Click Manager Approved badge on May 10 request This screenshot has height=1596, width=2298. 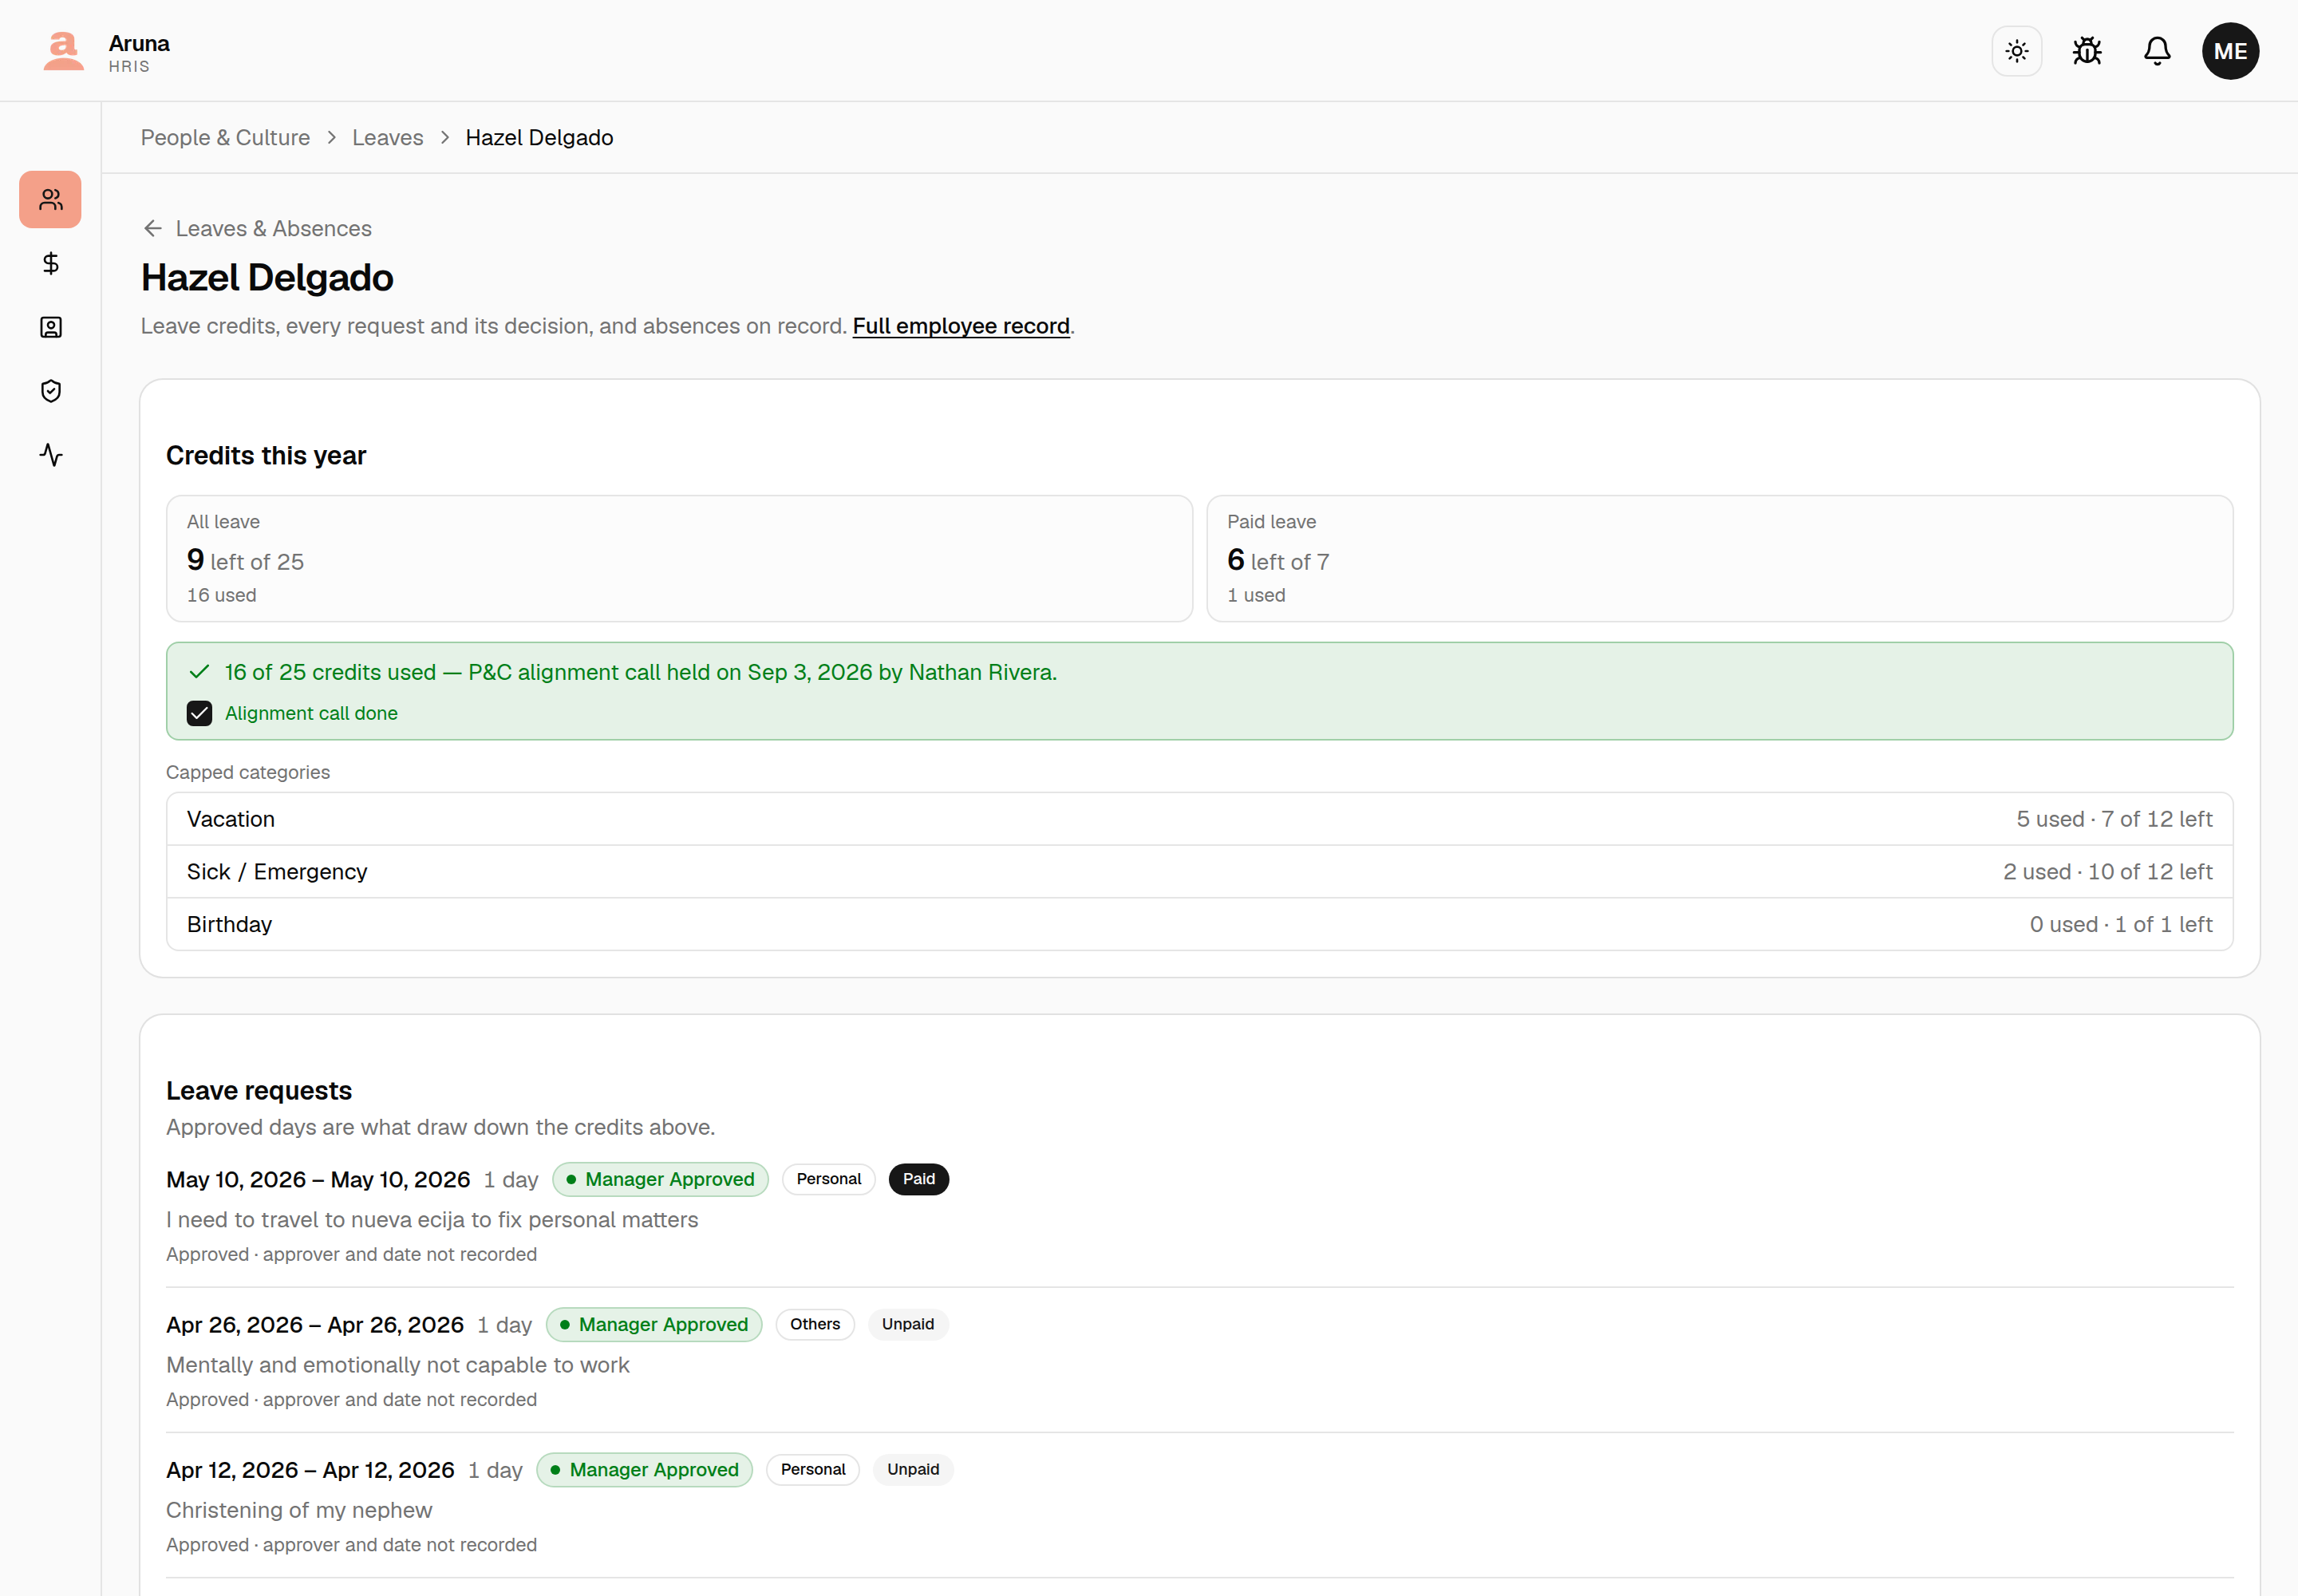tap(660, 1179)
